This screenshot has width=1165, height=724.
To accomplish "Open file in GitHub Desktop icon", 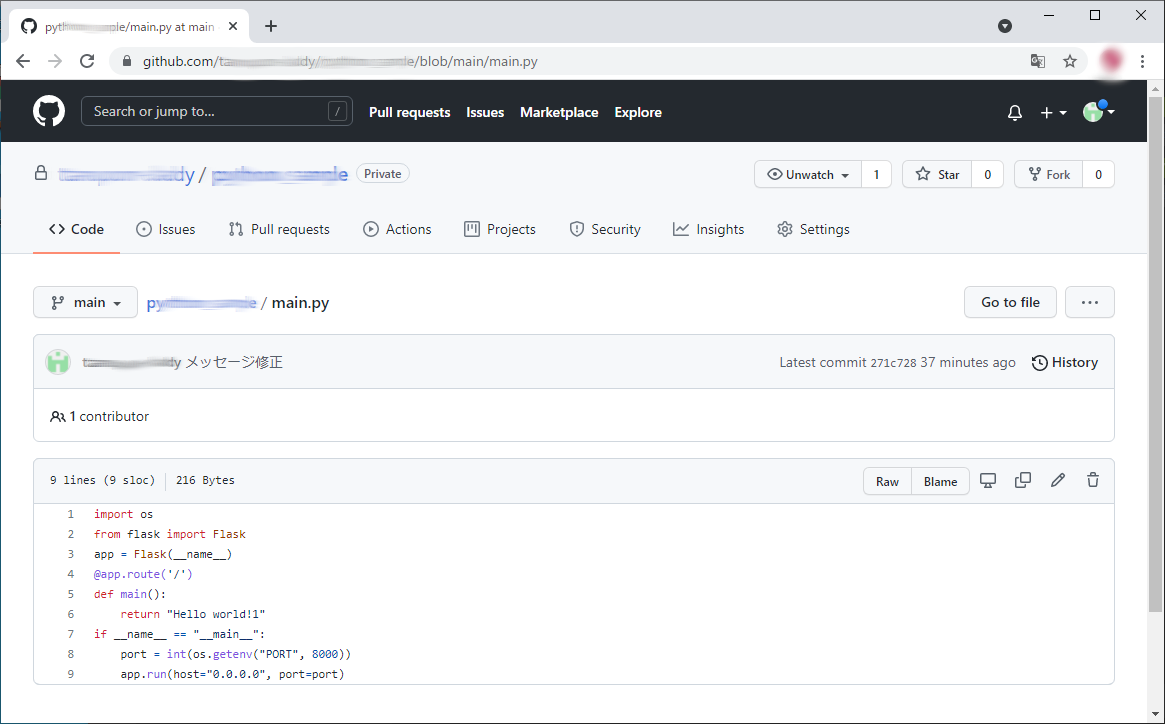I will click(988, 480).
